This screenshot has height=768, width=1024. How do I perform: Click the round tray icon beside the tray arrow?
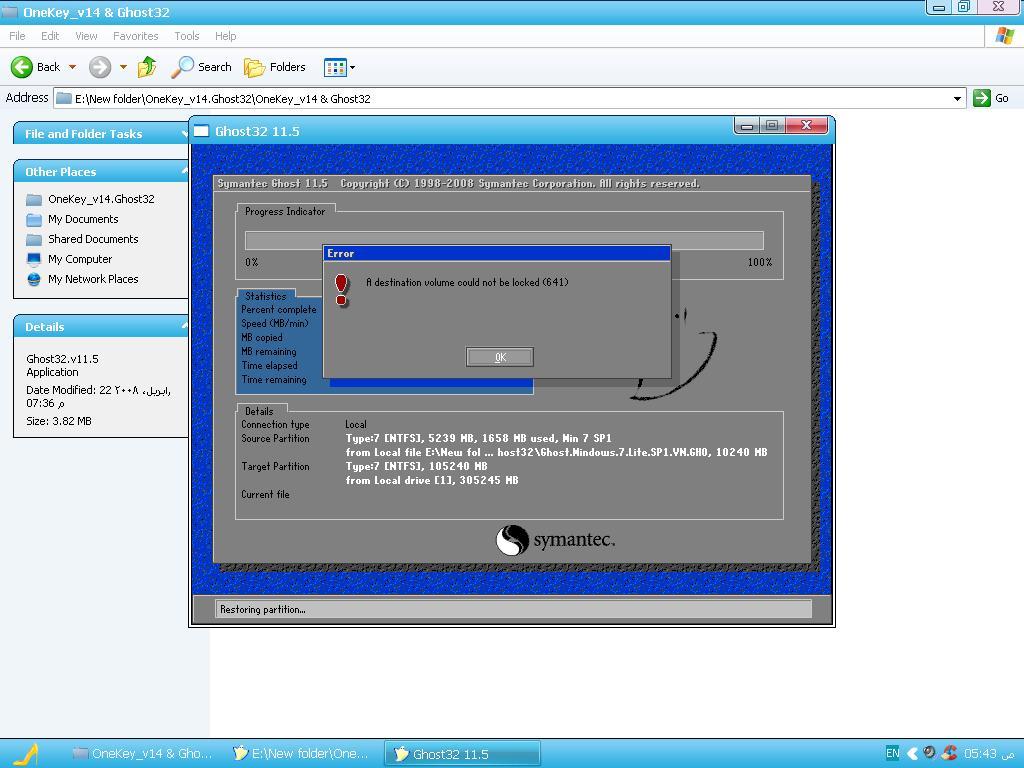929,753
